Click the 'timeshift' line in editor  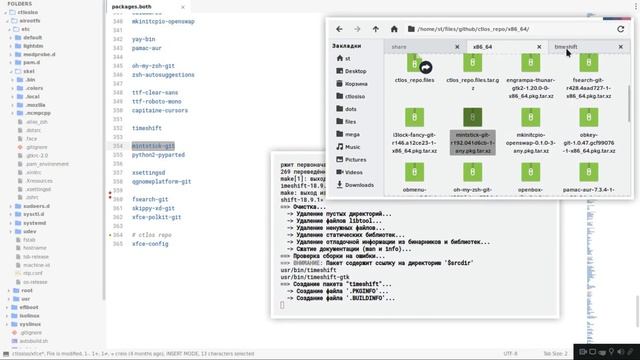tap(147, 128)
